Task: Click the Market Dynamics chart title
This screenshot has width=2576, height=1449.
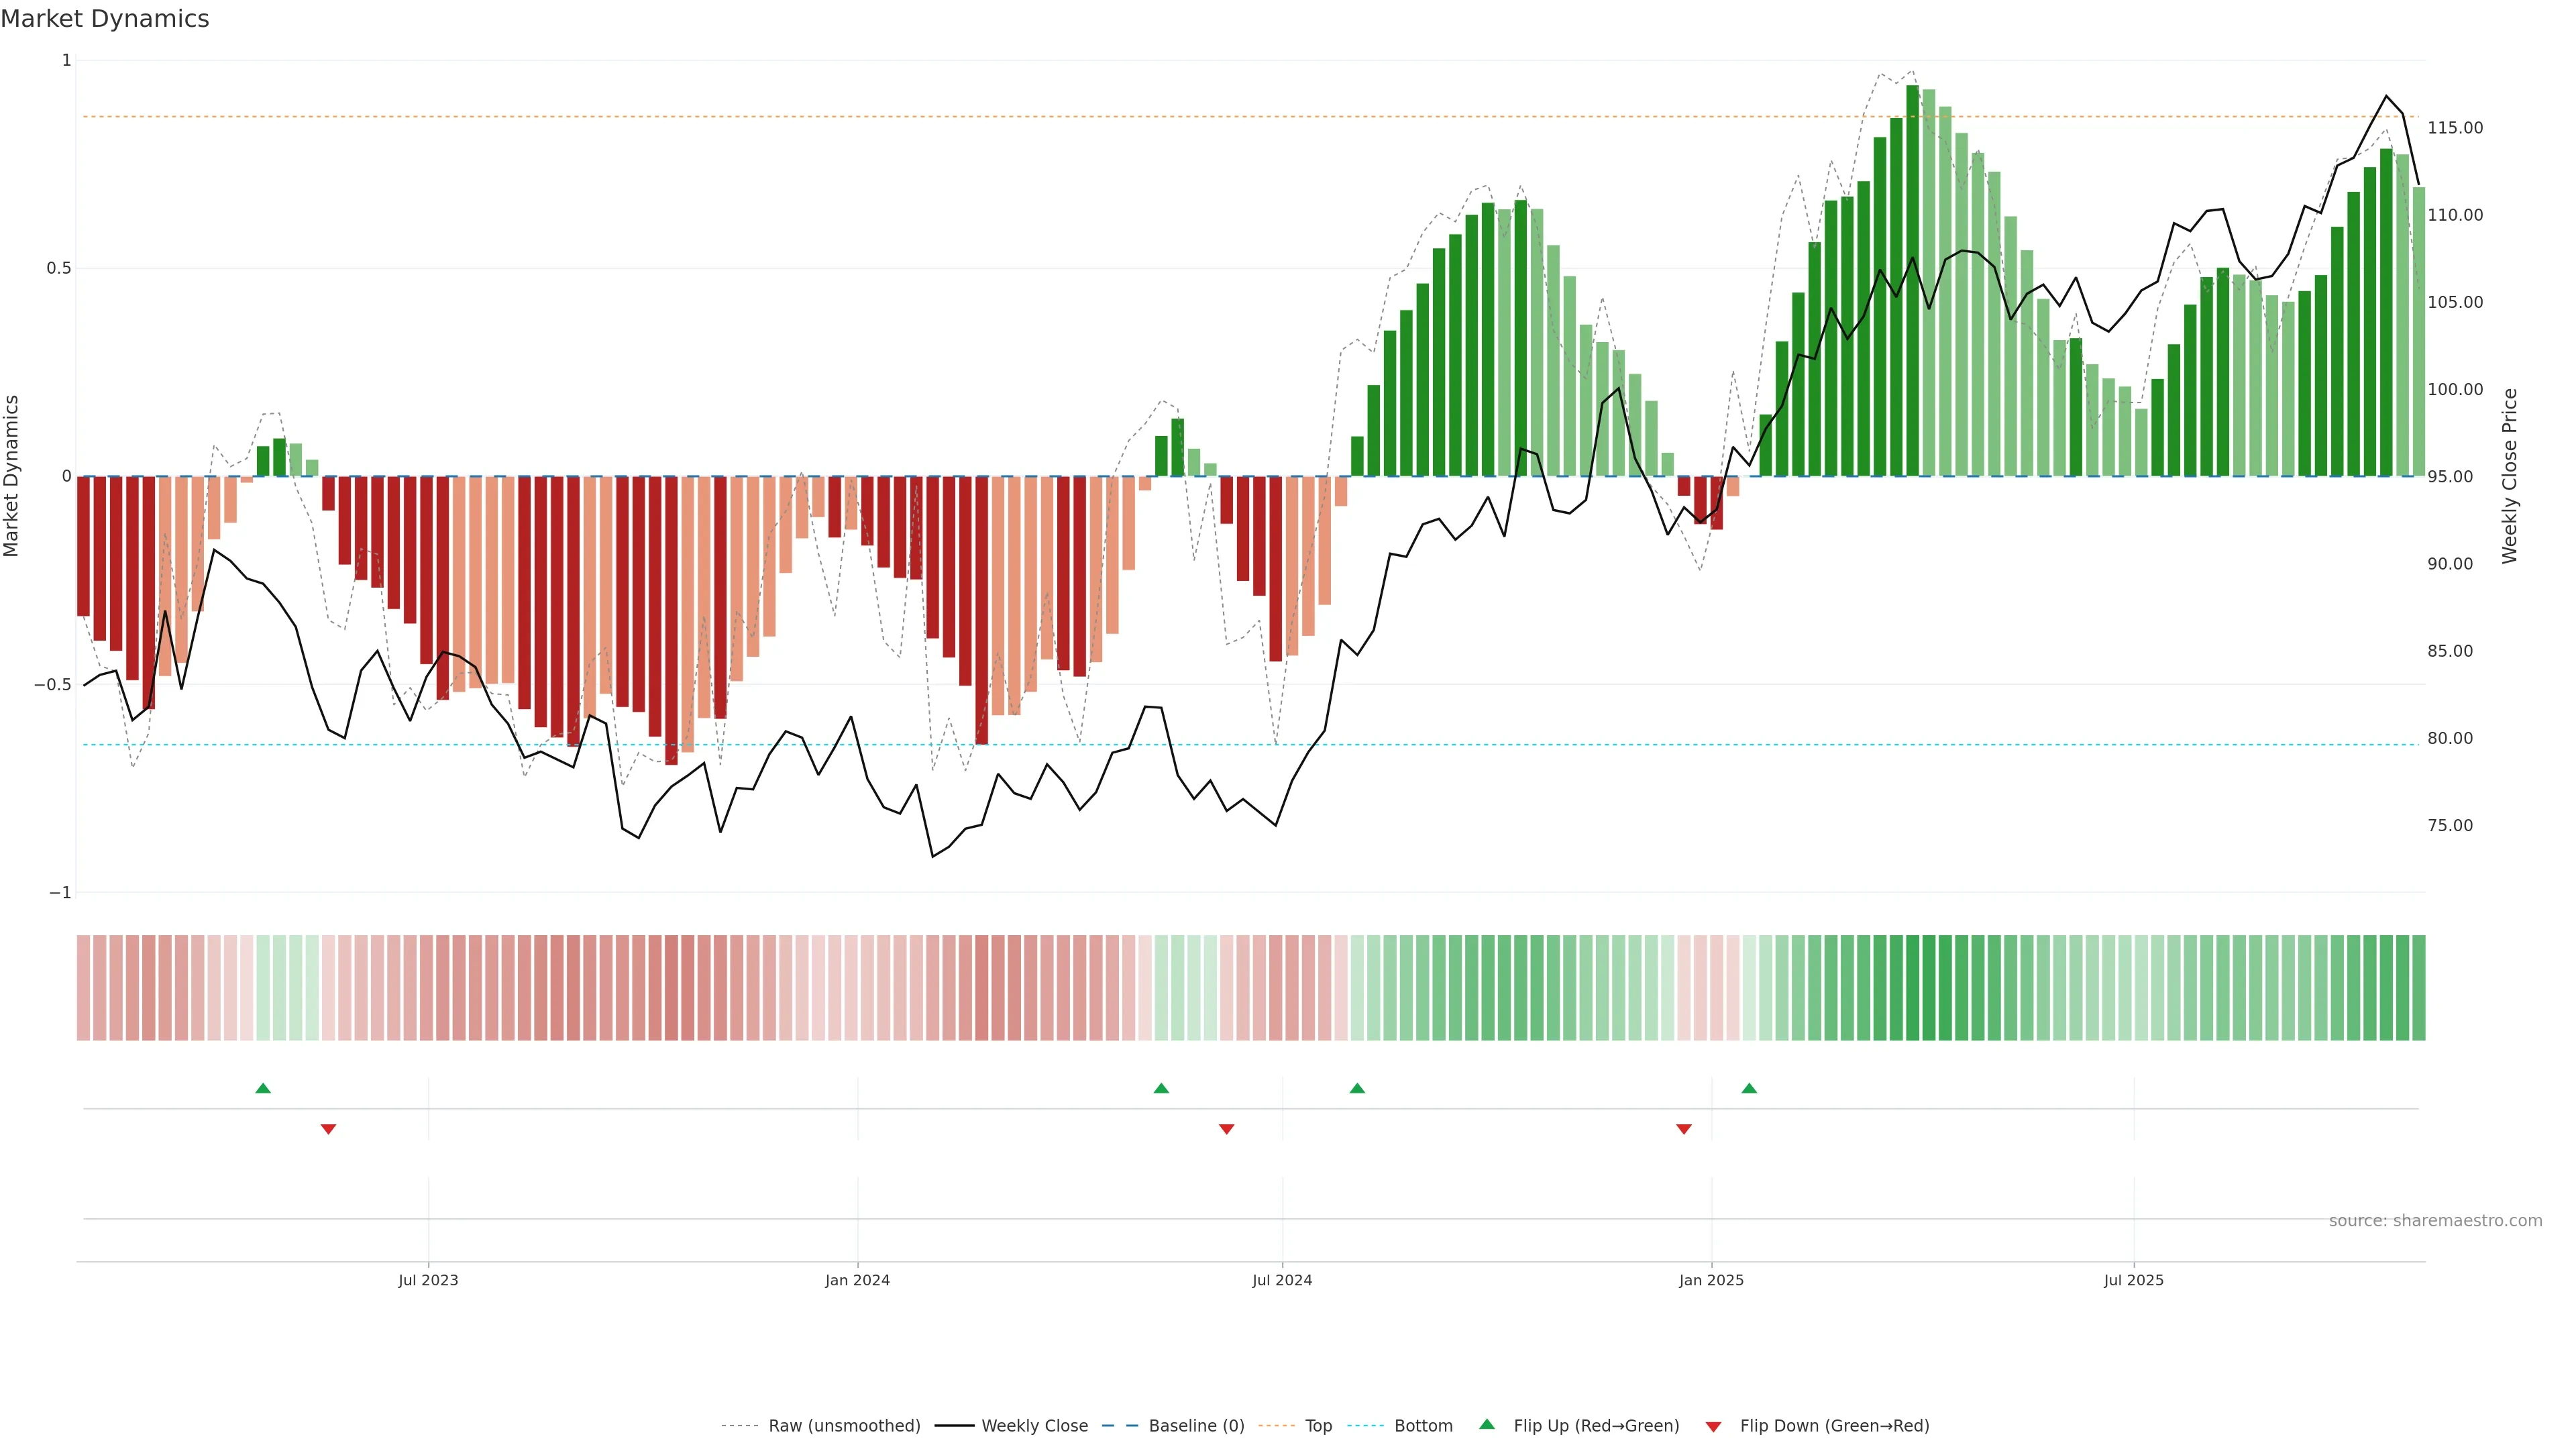Action: [105, 19]
